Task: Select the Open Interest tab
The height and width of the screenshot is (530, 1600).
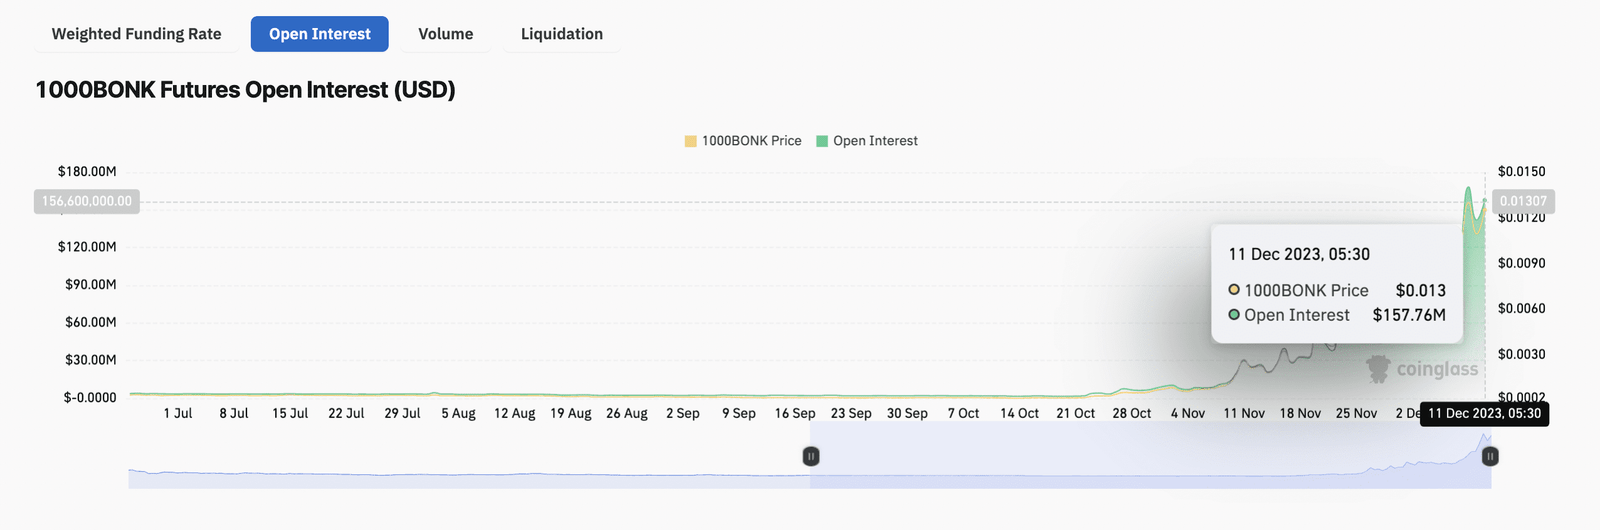Action: (x=319, y=34)
